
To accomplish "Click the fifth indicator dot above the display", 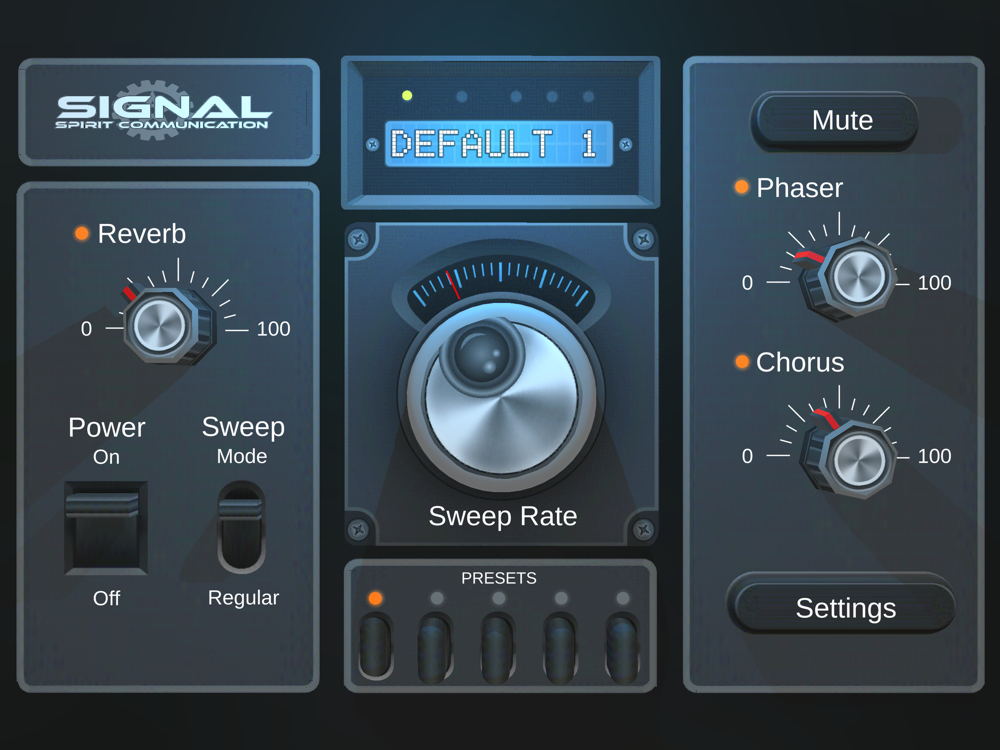I will pos(589,97).
